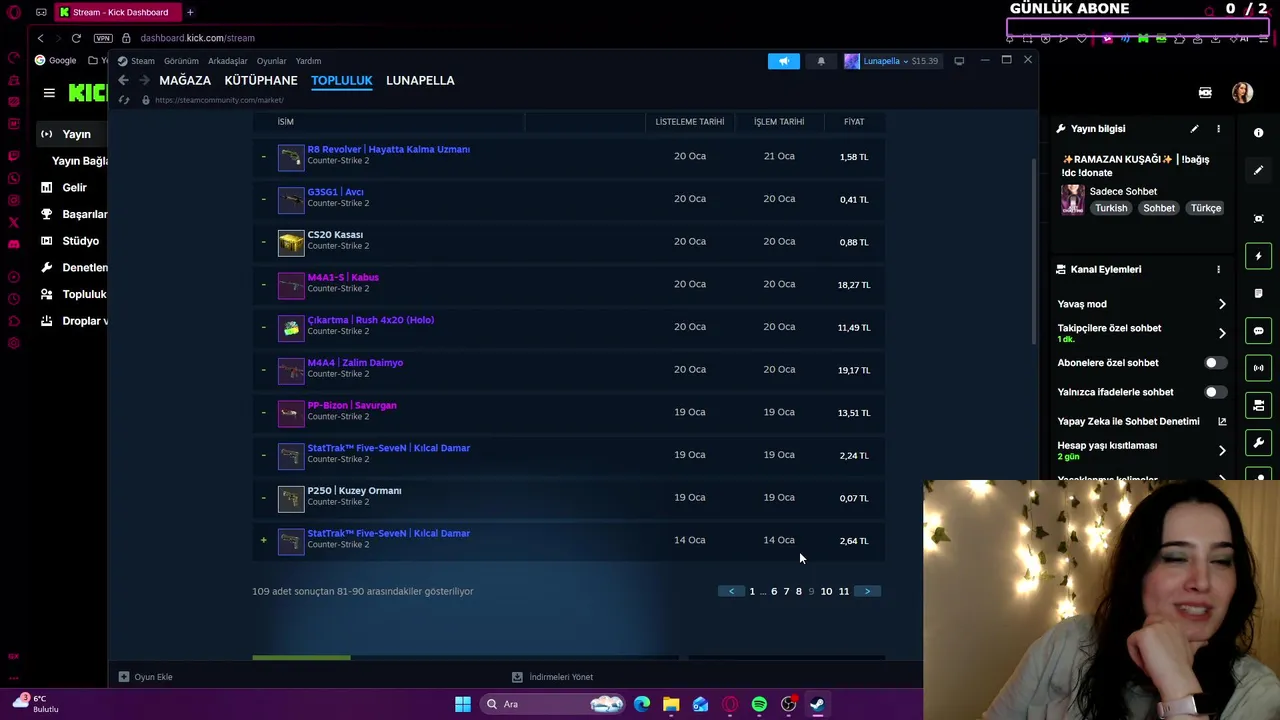Viewport: 1280px width, 720px height.
Task: Go to market history page 11
Action: pyautogui.click(x=844, y=591)
